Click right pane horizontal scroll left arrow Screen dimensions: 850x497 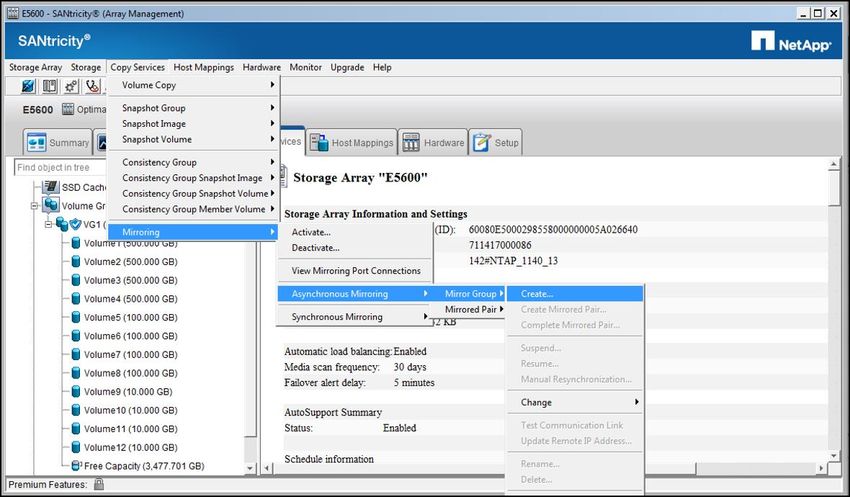pyautogui.click(x=267, y=467)
